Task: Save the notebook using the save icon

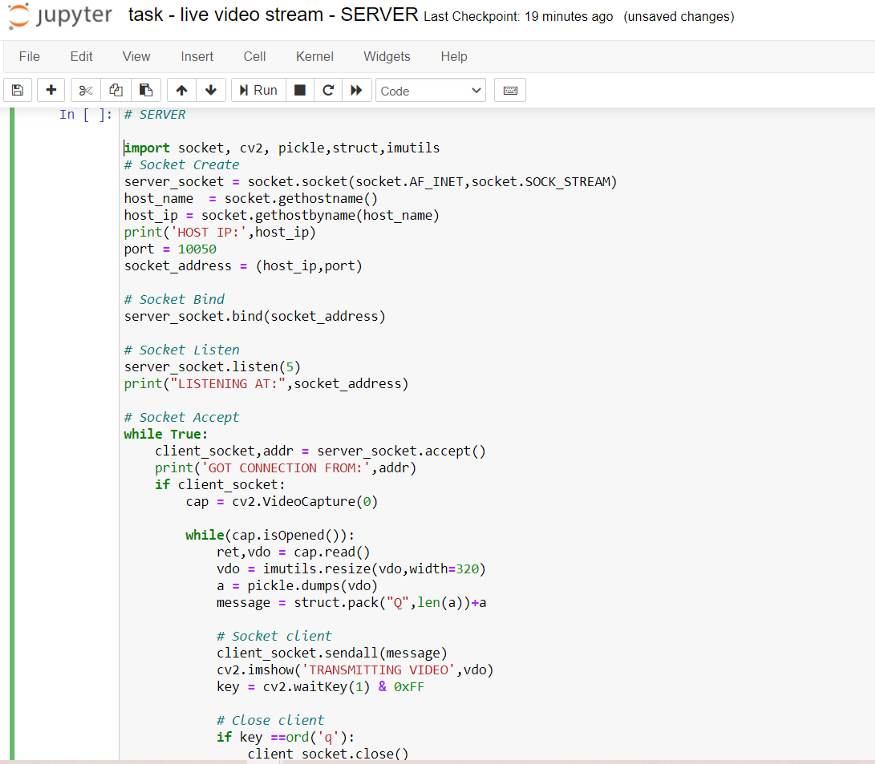Action: 17,89
